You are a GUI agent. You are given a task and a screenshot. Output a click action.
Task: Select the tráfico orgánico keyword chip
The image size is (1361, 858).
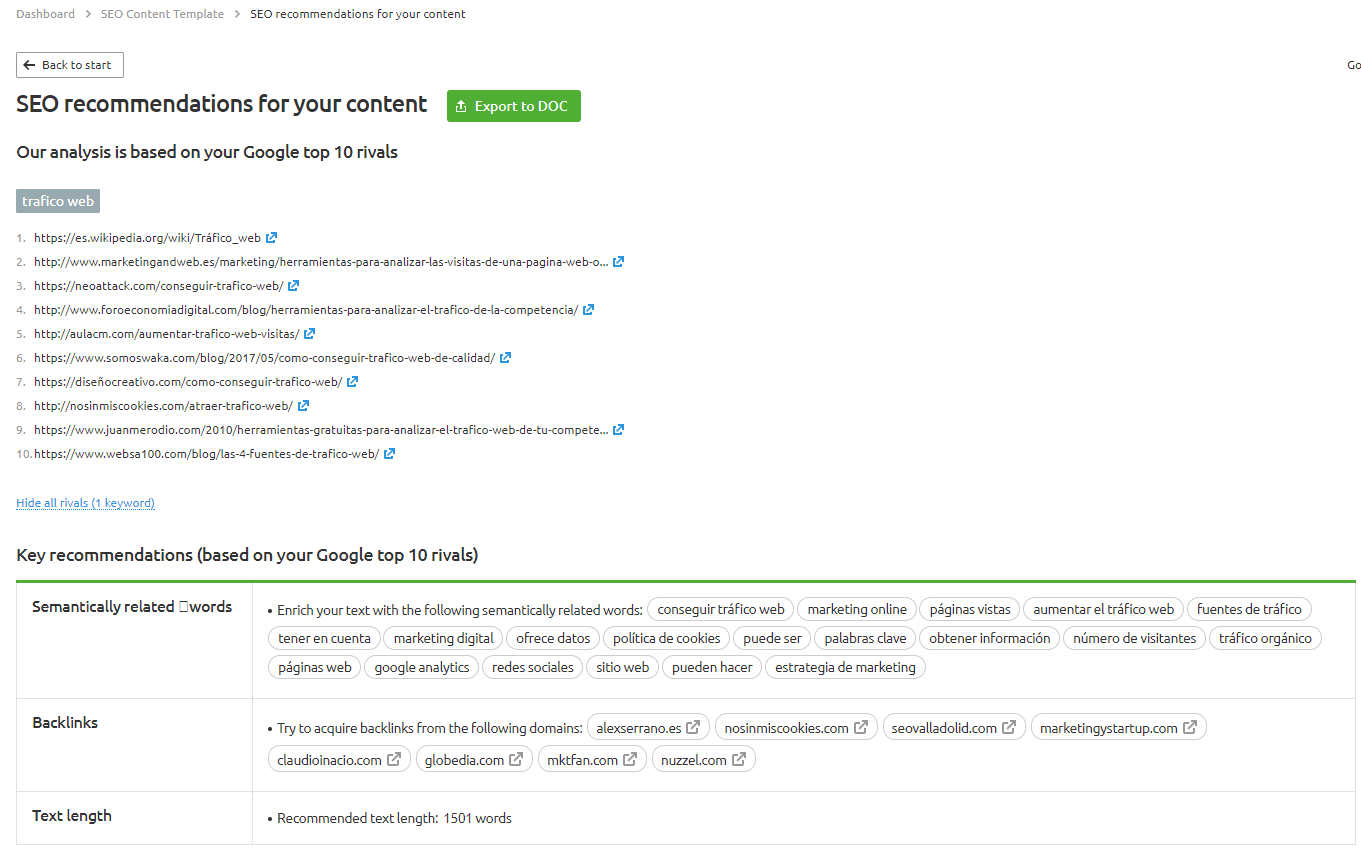point(1265,638)
